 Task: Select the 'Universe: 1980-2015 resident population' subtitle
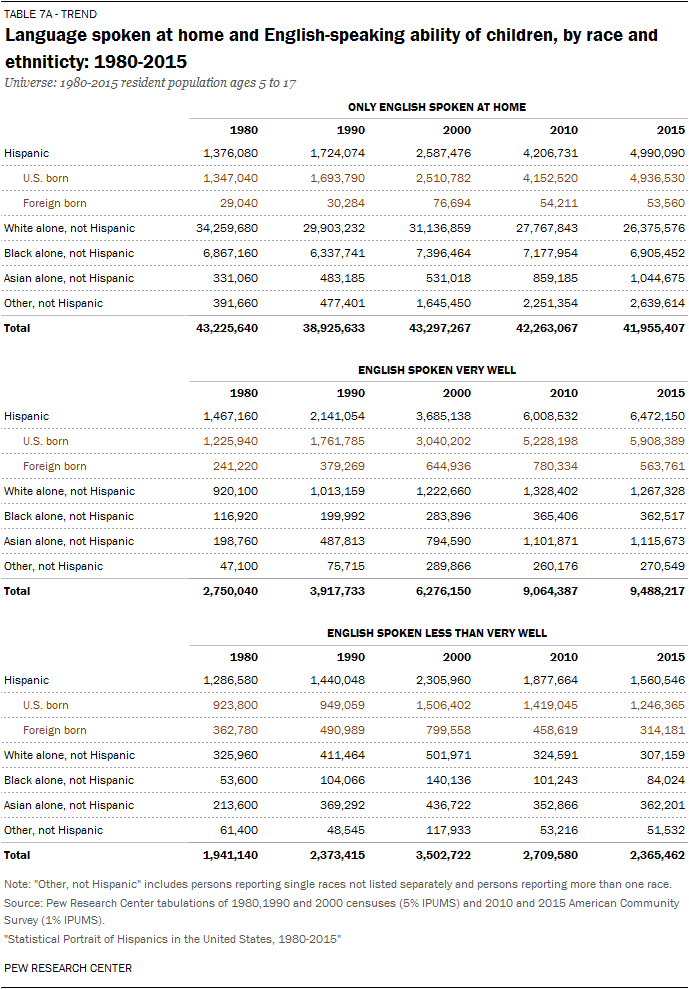tap(151, 82)
